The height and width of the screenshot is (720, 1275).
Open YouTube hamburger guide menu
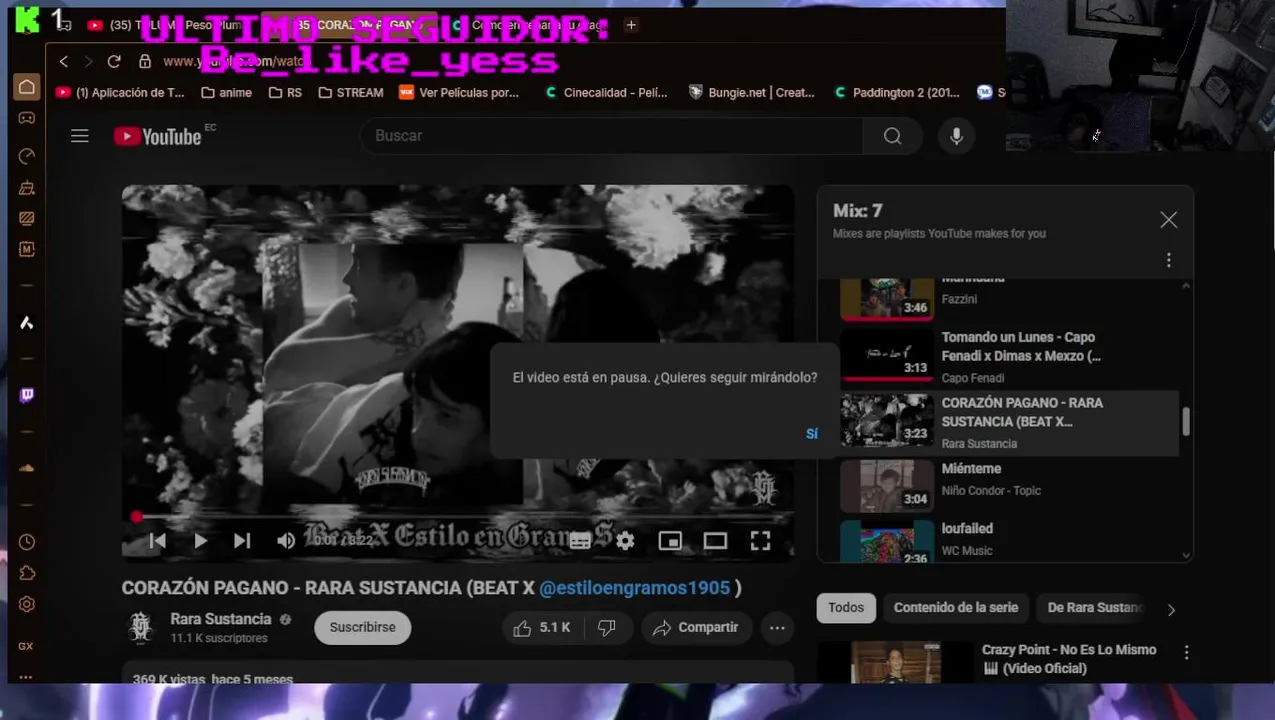[x=80, y=136]
